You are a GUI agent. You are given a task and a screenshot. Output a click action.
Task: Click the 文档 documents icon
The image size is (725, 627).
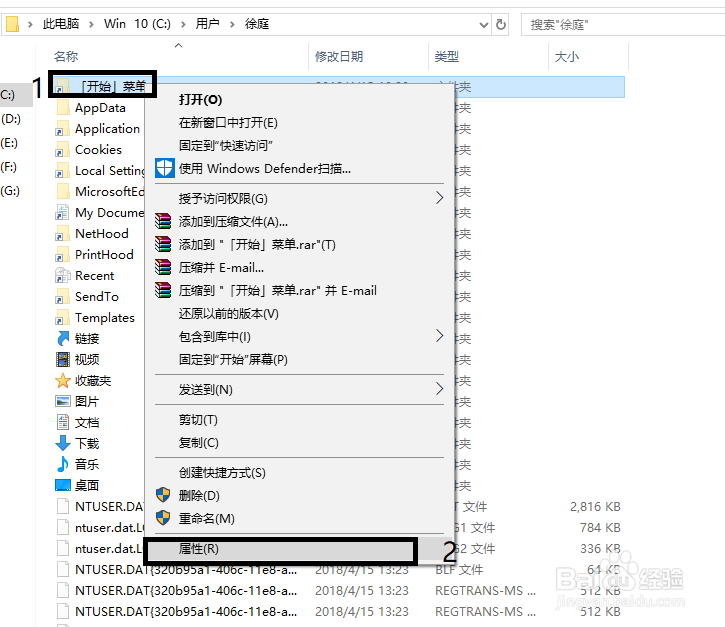pyautogui.click(x=62, y=422)
